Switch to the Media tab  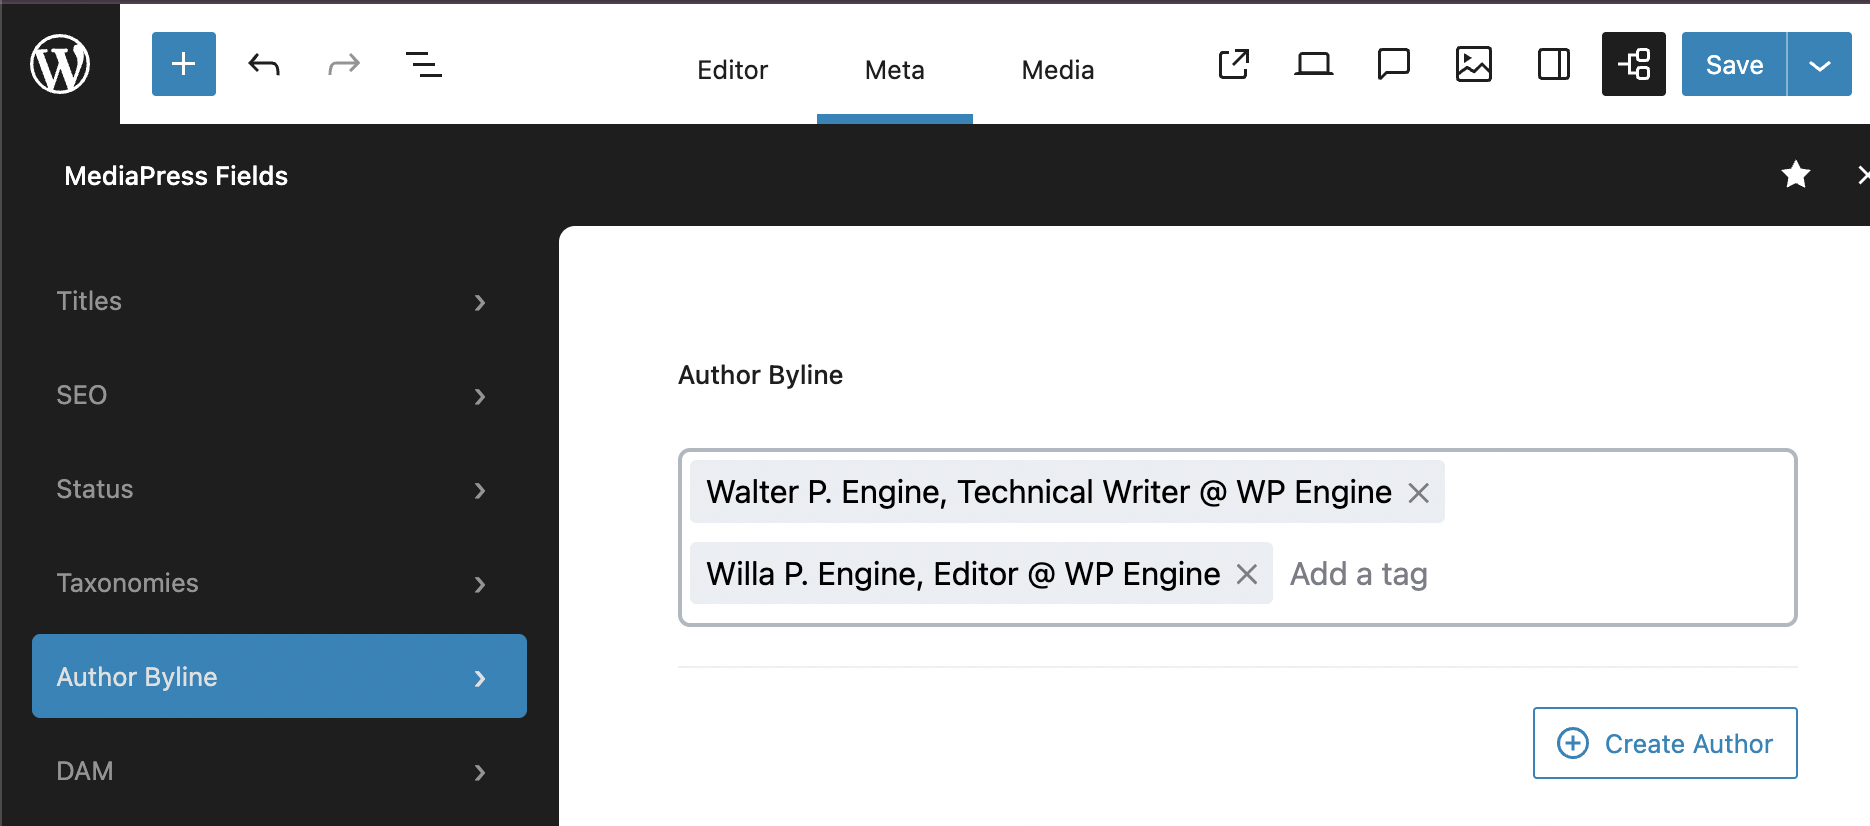point(1057,70)
